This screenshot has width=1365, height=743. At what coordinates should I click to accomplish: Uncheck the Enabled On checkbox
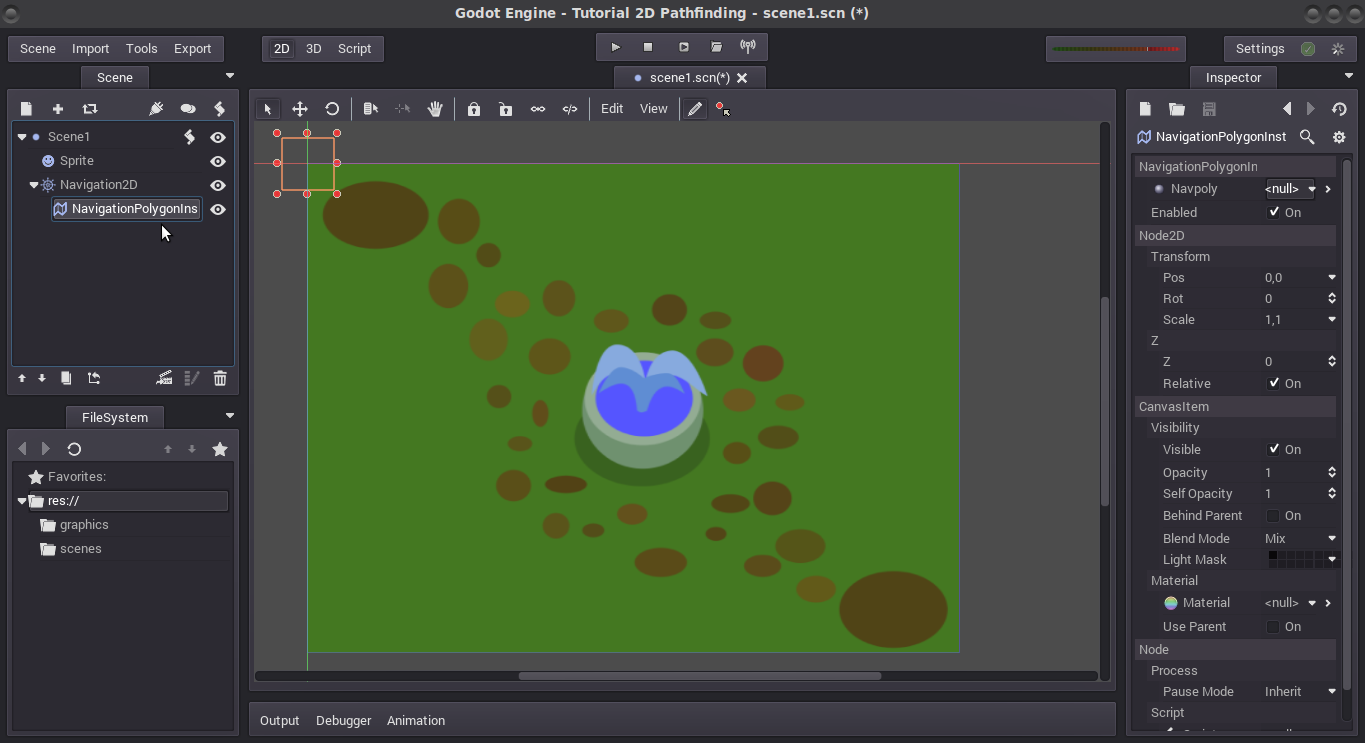(1274, 212)
